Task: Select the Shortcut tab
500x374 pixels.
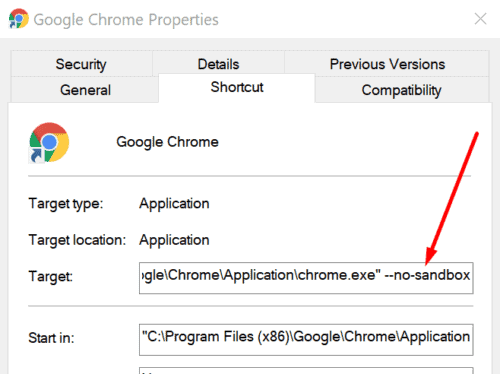Action: pos(237,87)
